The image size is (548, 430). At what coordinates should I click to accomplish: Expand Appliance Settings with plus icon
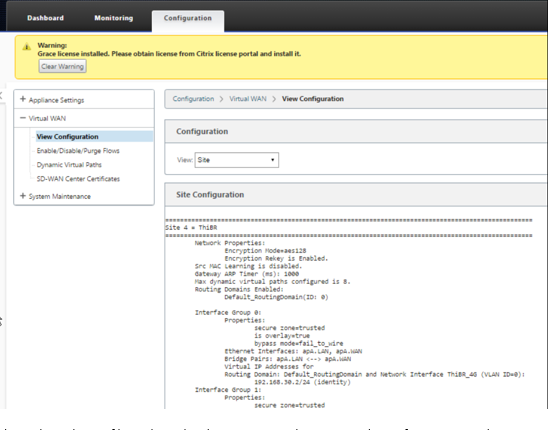23,99
